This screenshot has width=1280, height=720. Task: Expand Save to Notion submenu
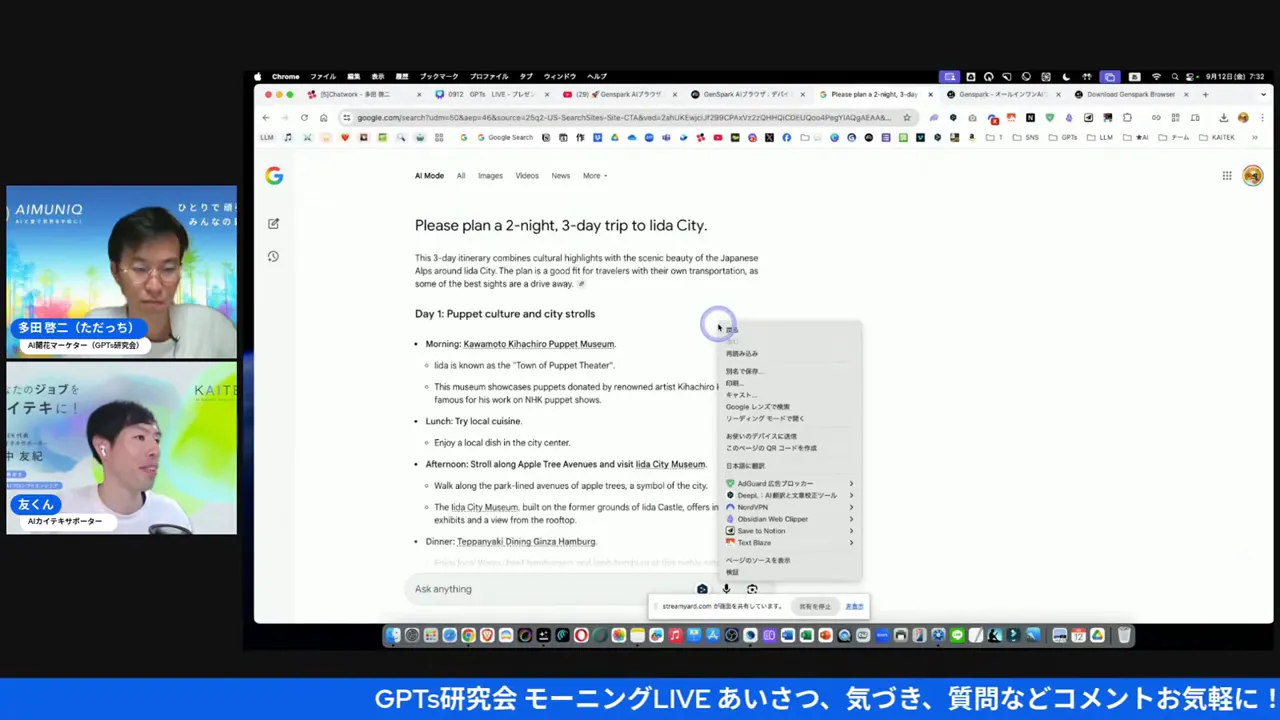790,531
